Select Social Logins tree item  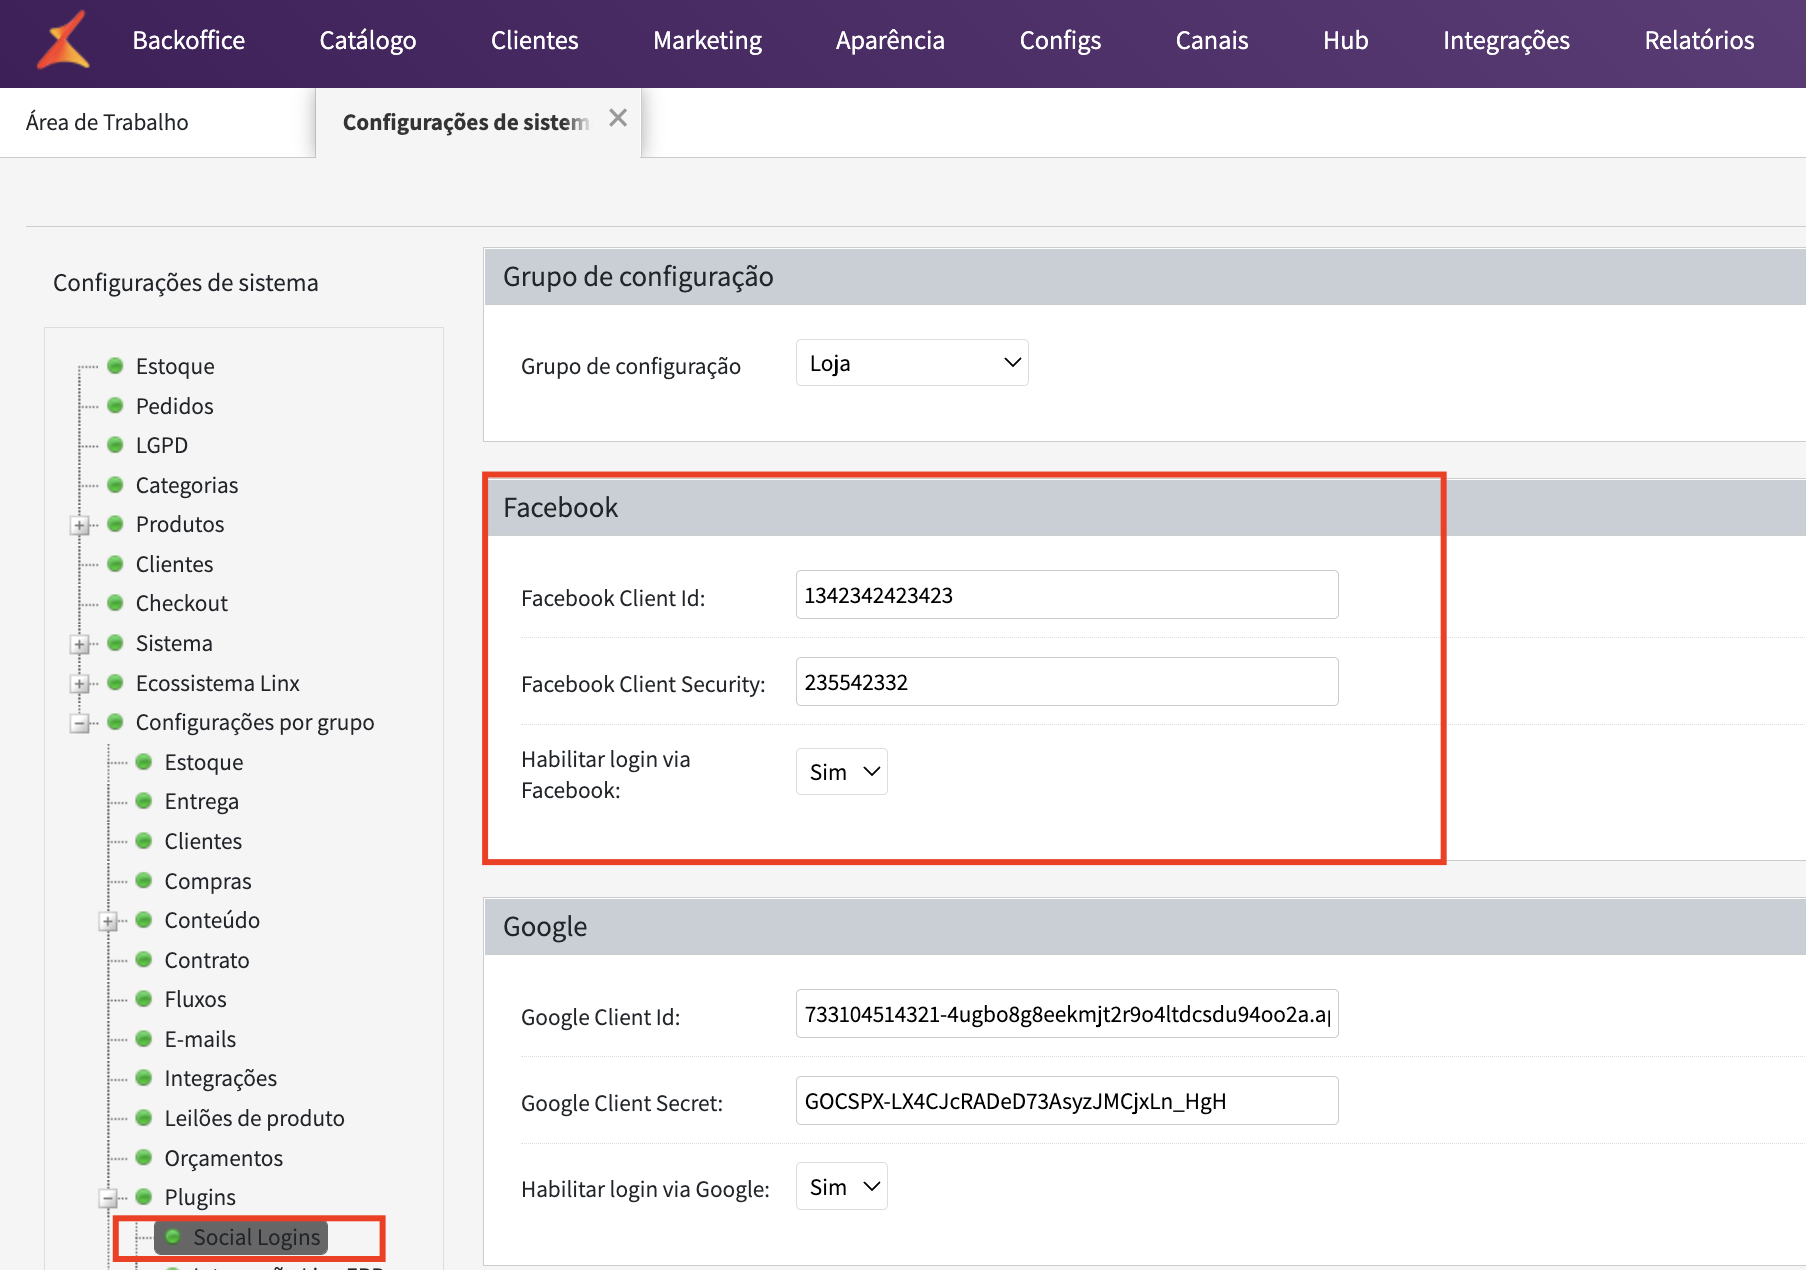click(257, 1237)
